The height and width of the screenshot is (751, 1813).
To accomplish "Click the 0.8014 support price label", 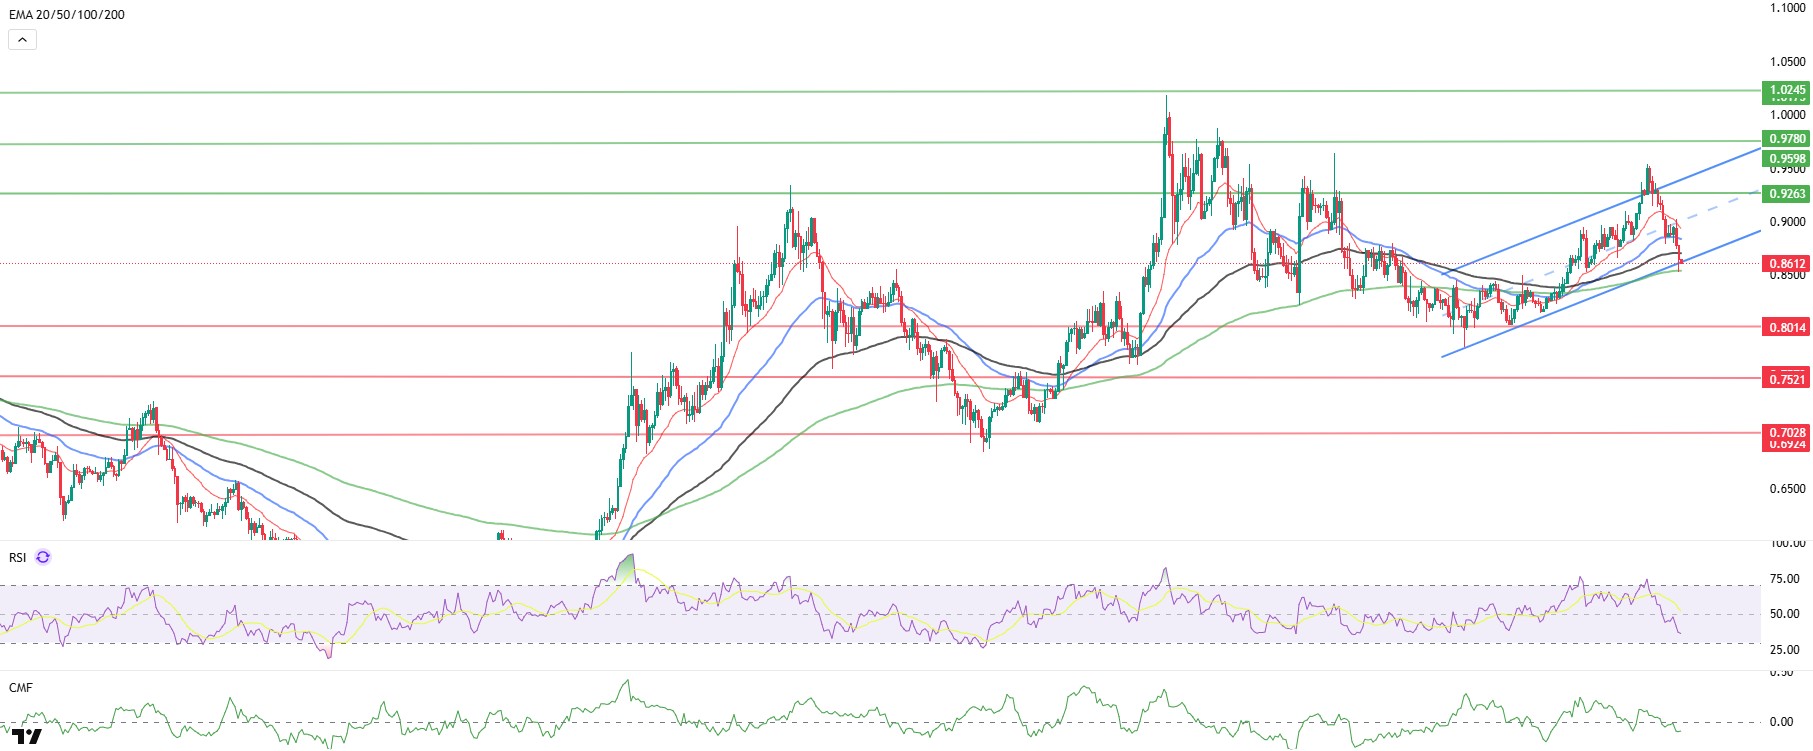I will tap(1787, 328).
